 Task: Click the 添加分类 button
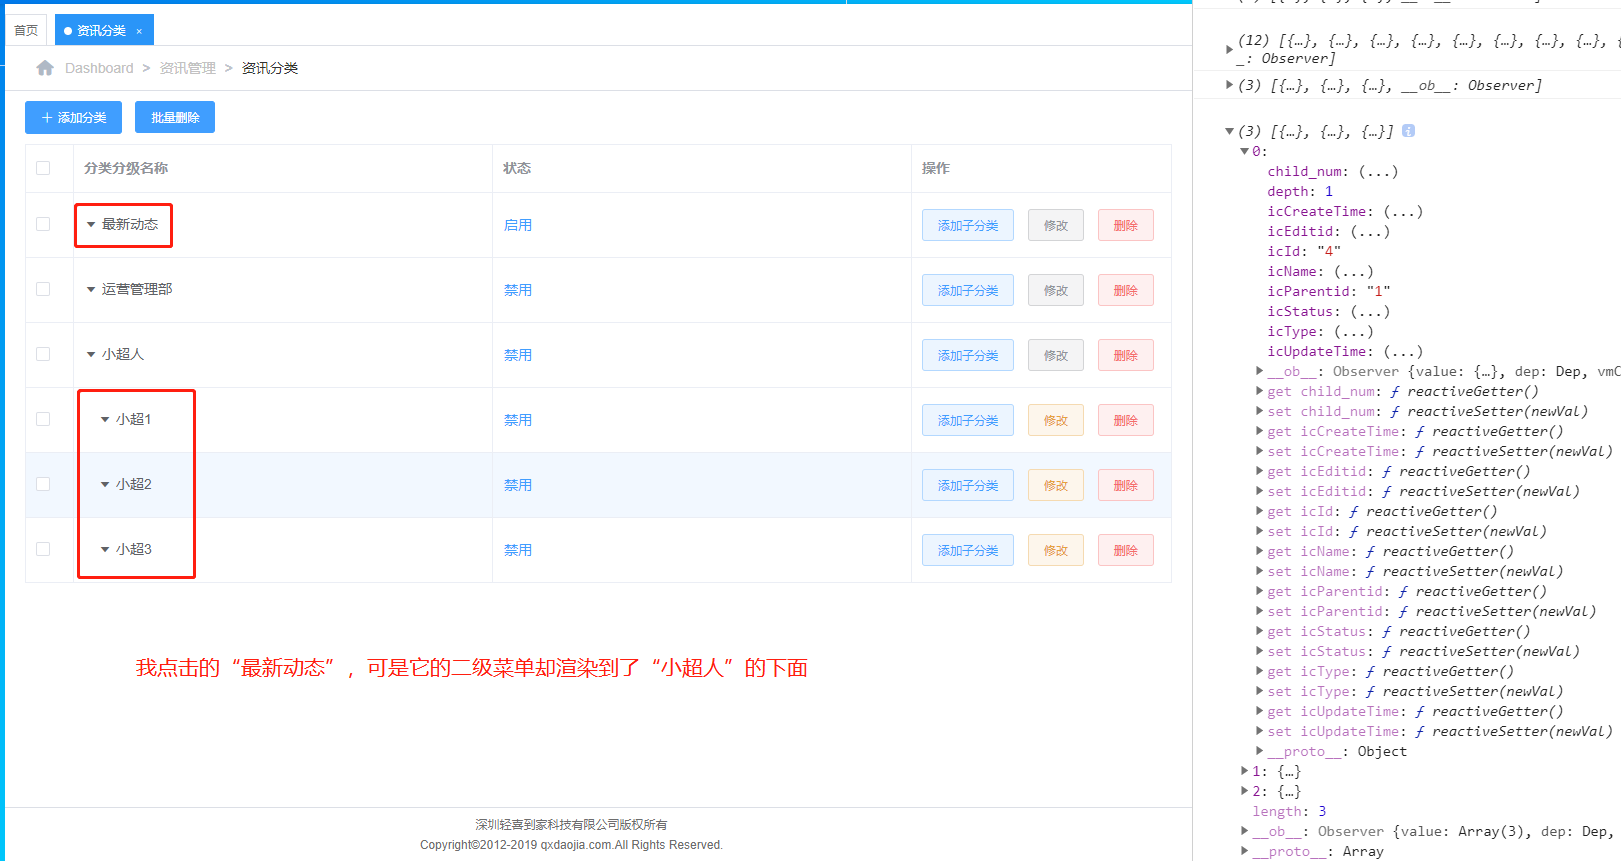point(73,117)
